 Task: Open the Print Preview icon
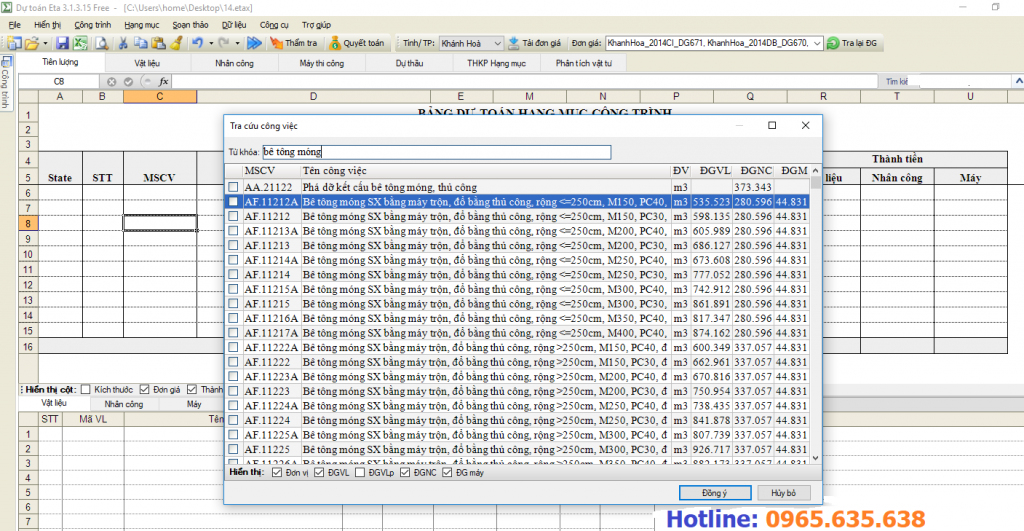pyautogui.click(x=101, y=43)
